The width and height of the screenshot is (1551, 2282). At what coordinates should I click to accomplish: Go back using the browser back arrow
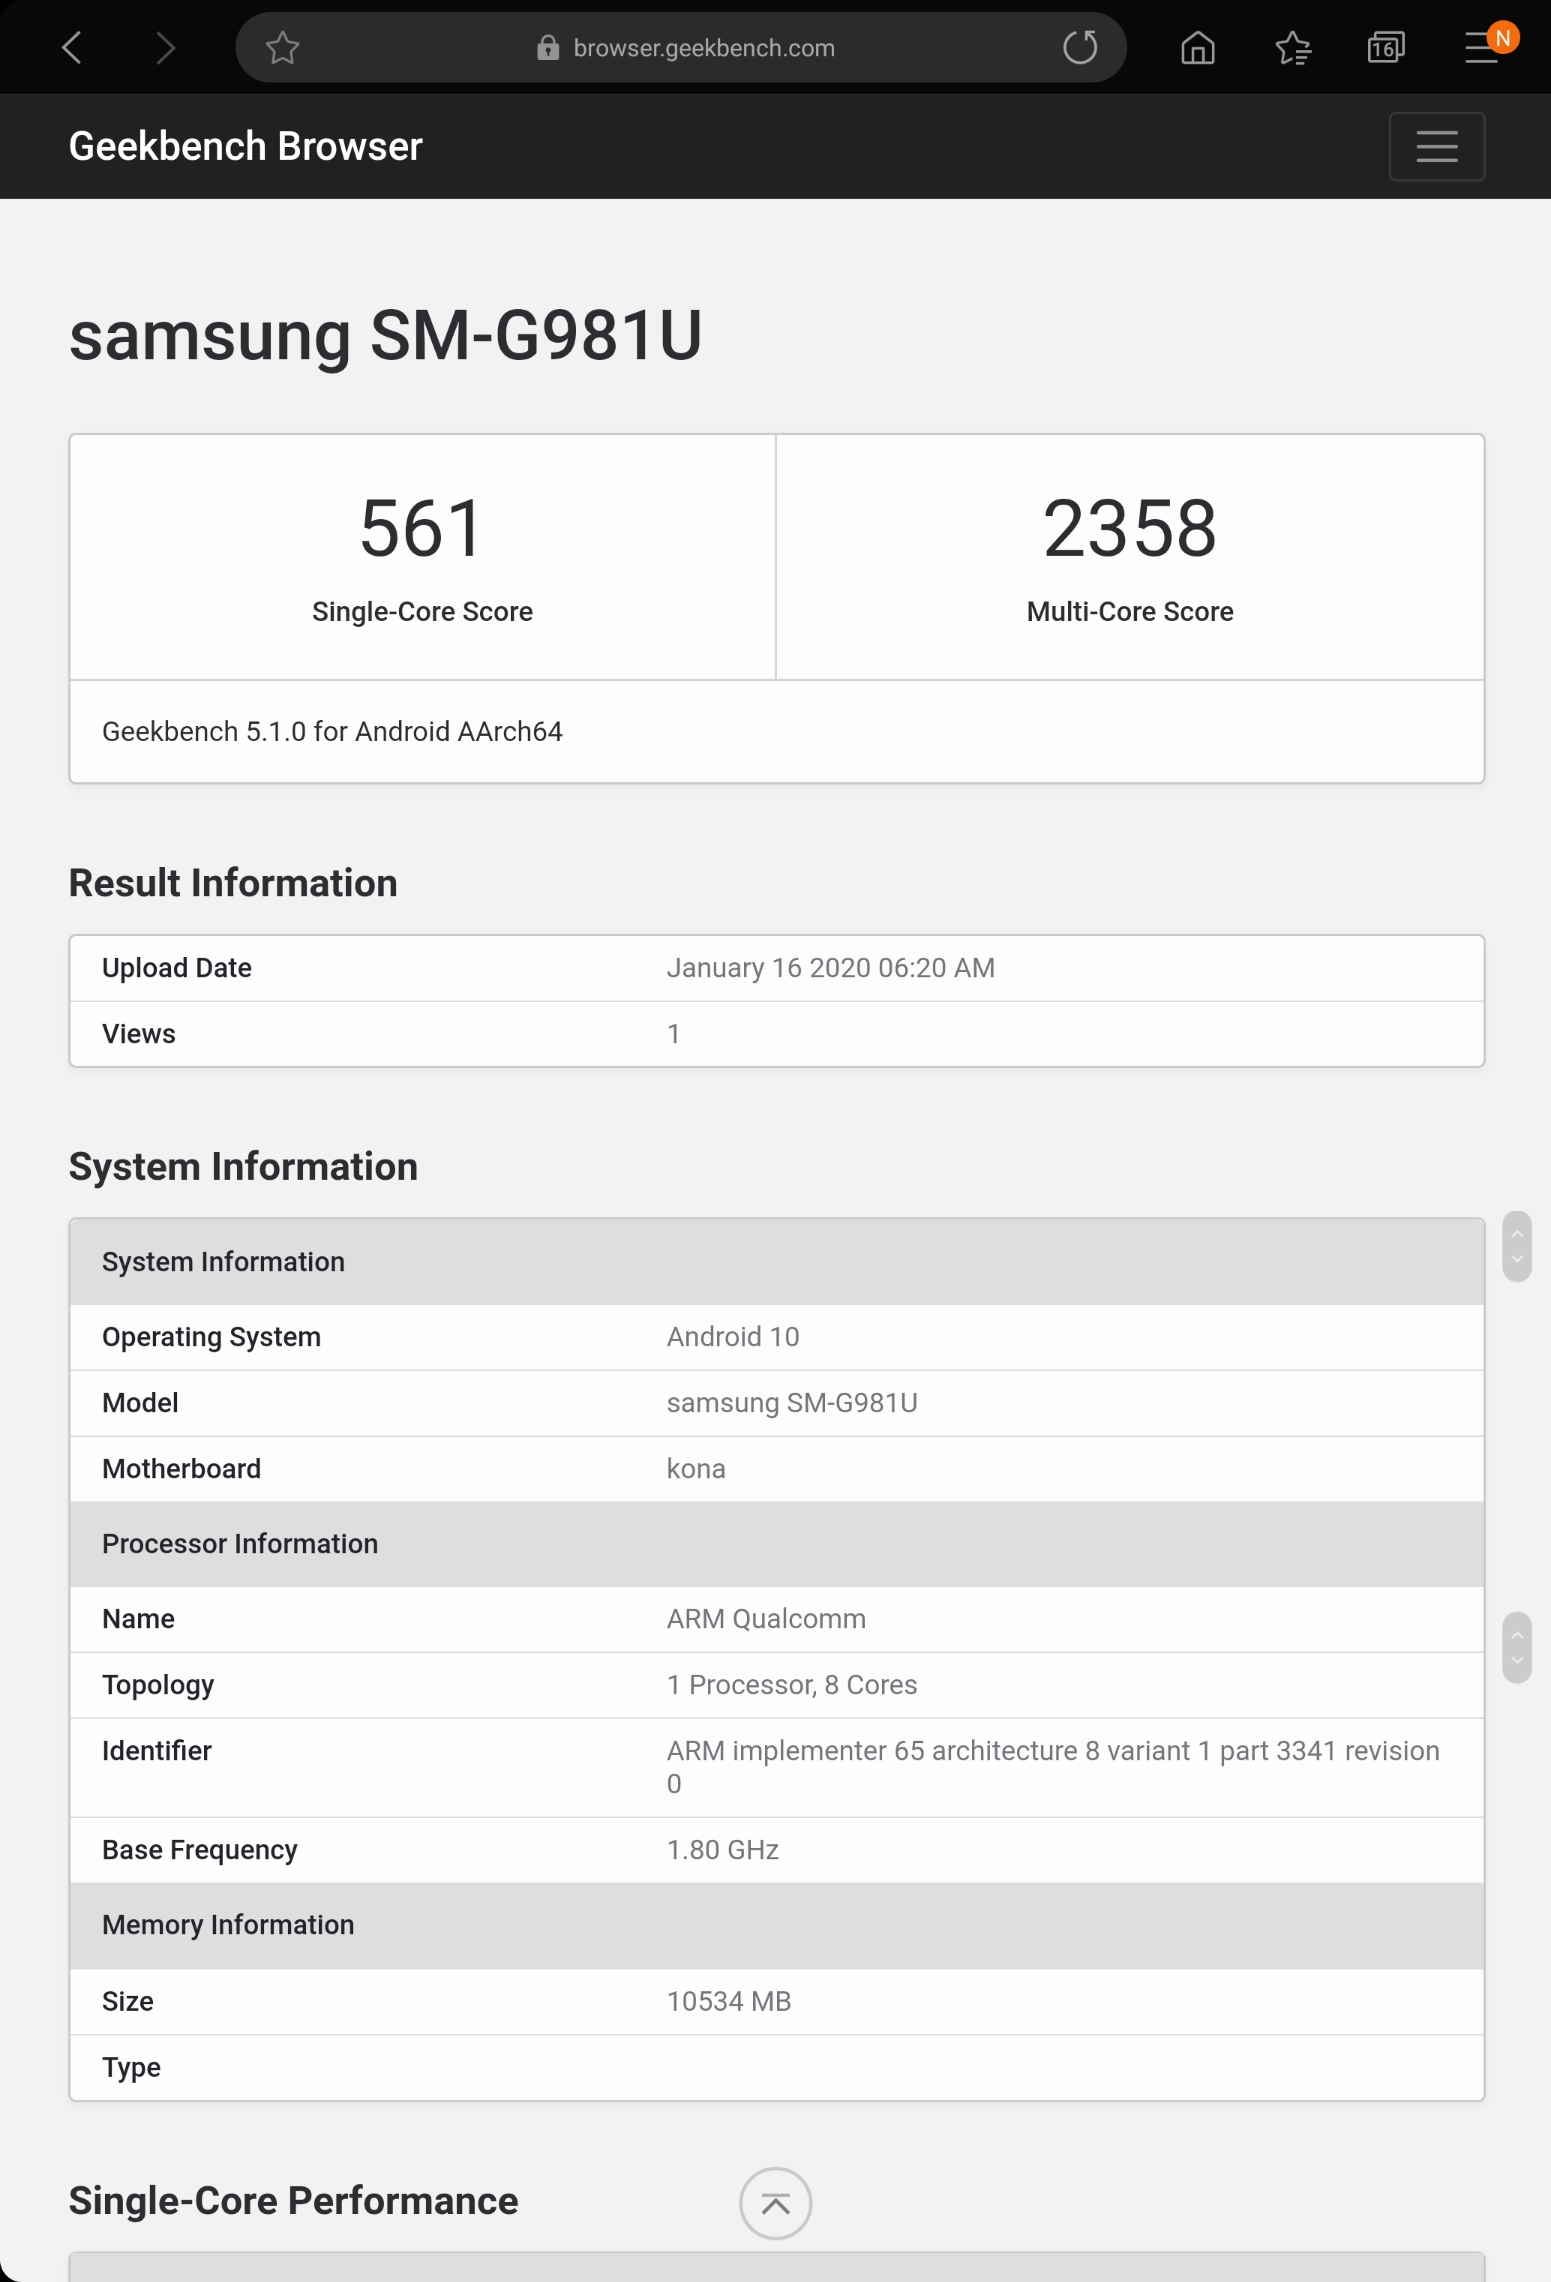71,47
